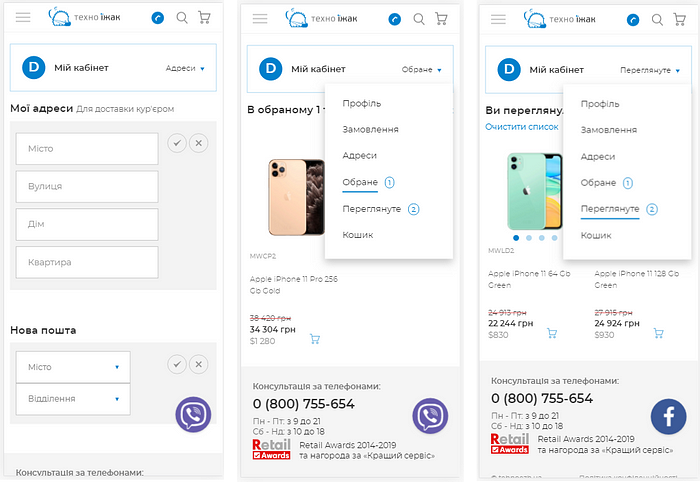This screenshot has height=482, width=700.
Task: Tap the search magnifier in the middle screen
Action: coord(419,19)
